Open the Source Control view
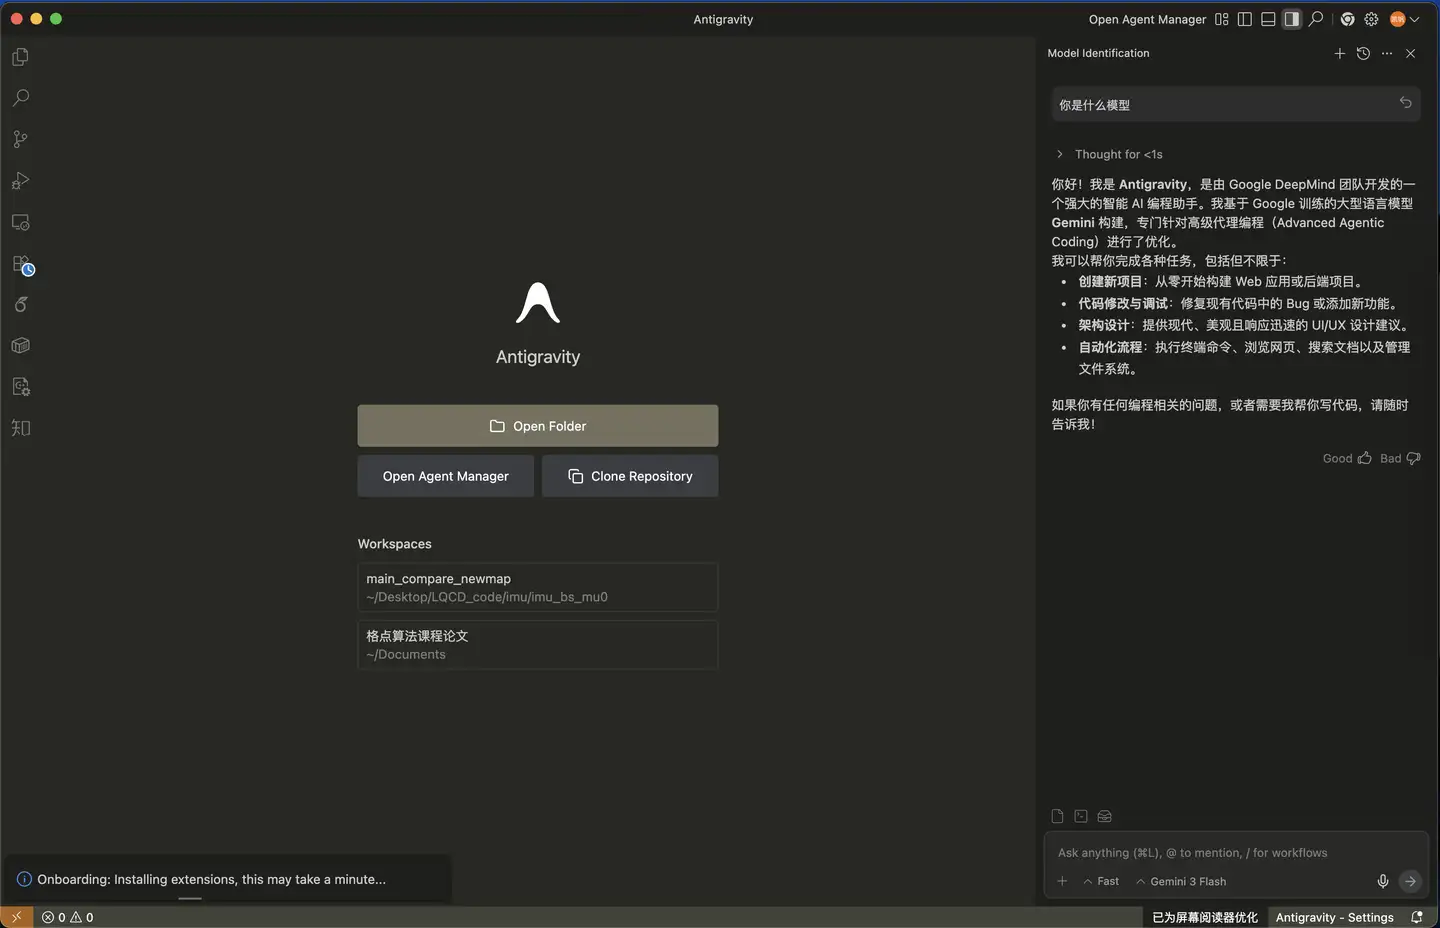Screen dimensions: 1440x928 [20, 140]
